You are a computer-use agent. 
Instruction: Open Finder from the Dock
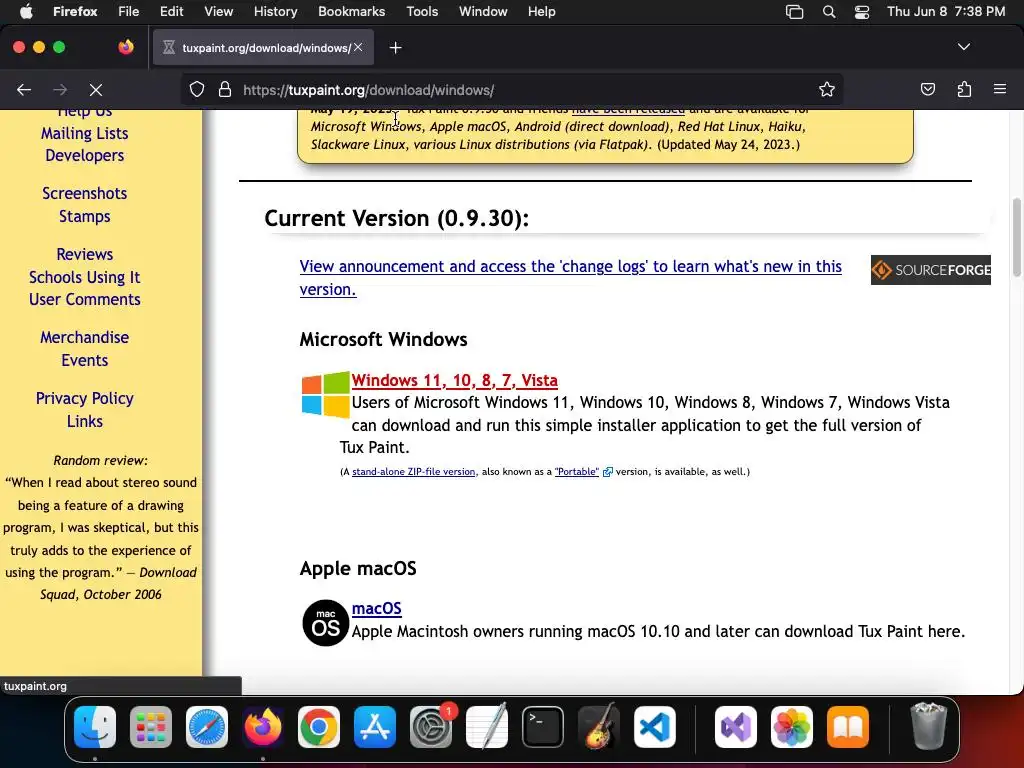95,727
